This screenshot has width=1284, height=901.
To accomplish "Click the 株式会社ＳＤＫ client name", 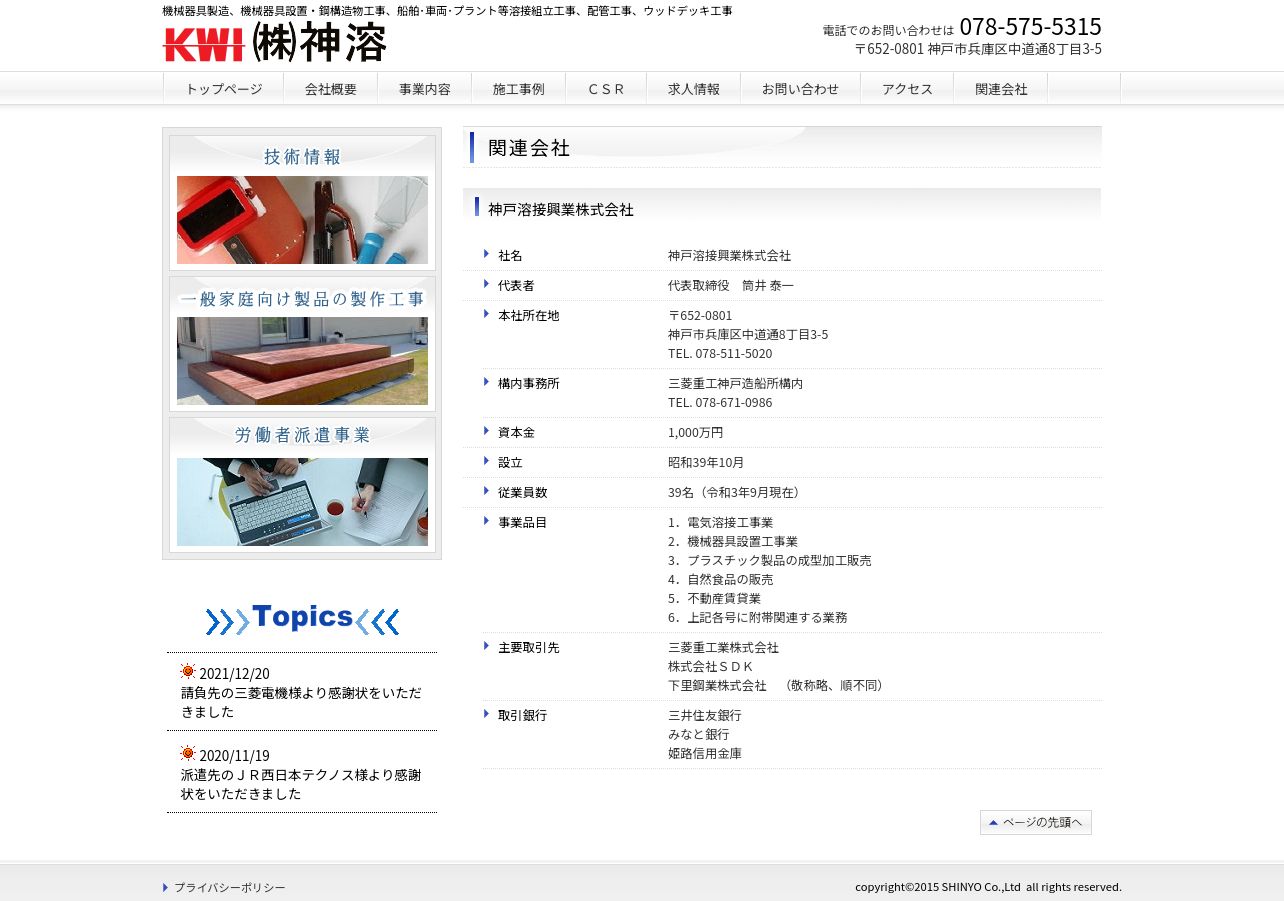I will click(x=711, y=666).
